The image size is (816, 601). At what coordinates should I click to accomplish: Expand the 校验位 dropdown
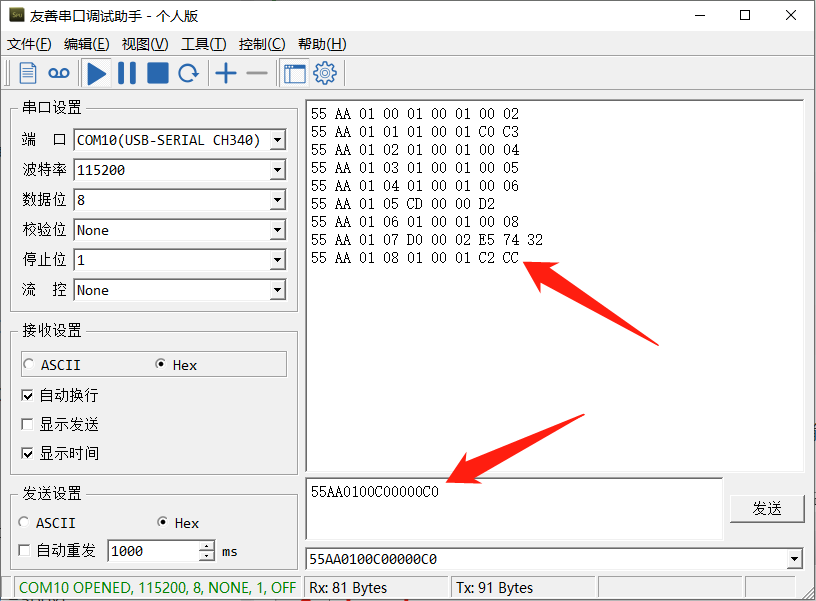tap(277, 231)
